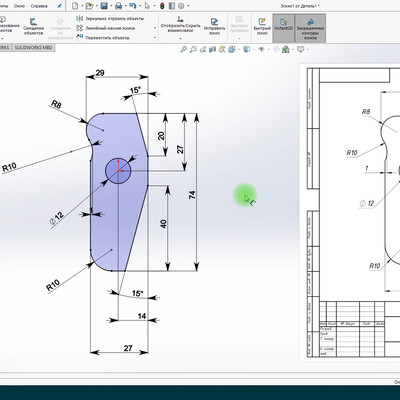Image resolution: width=400 pixels, height=400 pixels.
Task: Click the Previous View icon
Action: click(x=203, y=50)
